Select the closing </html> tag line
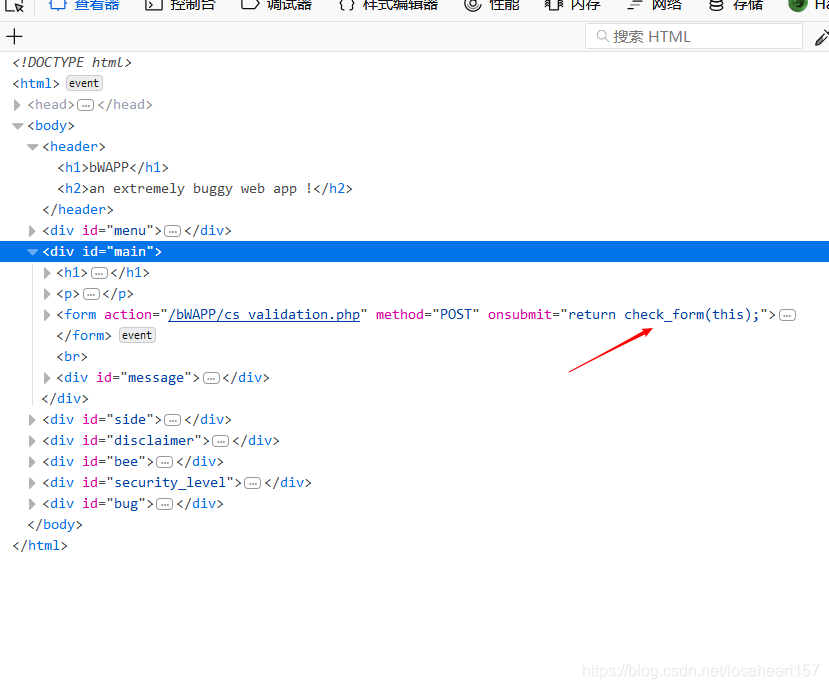This screenshot has height=689, width=829. (40, 546)
